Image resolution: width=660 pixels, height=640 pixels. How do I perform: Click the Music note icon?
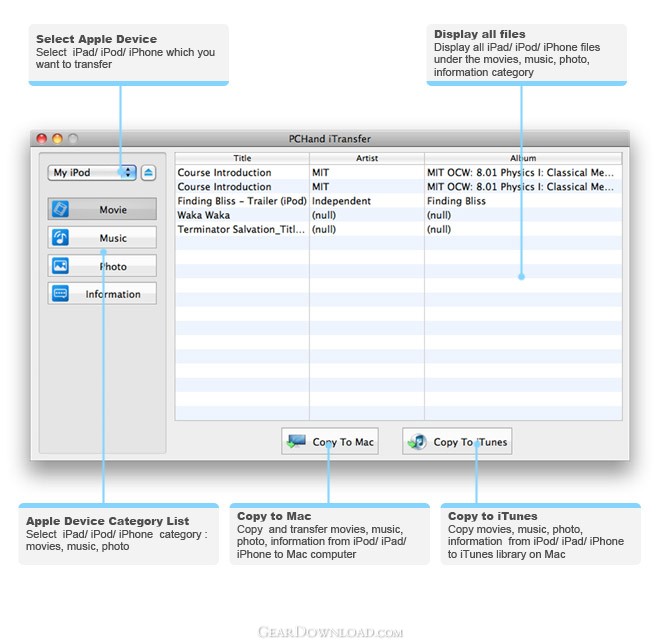60,237
